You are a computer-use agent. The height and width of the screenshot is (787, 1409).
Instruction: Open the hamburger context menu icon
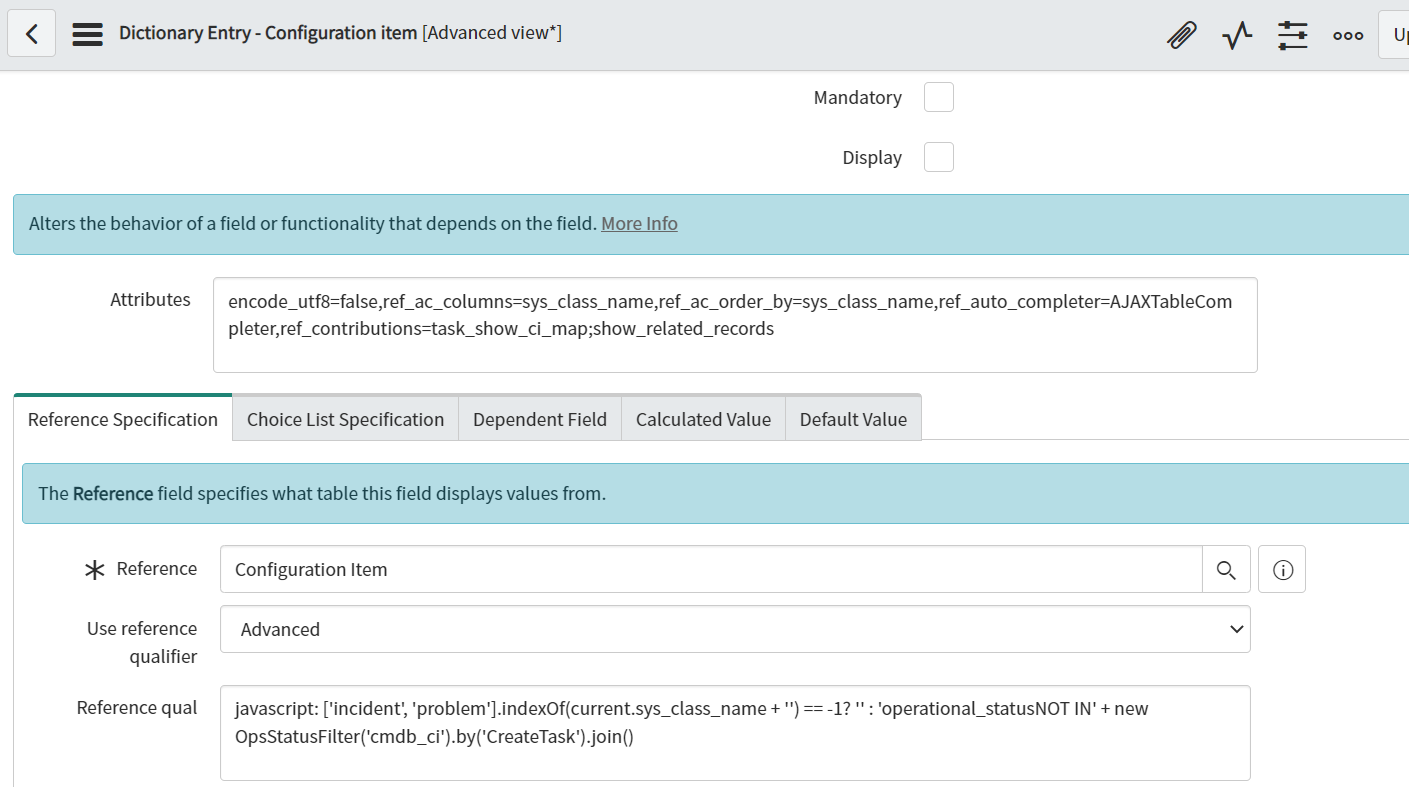tap(88, 34)
